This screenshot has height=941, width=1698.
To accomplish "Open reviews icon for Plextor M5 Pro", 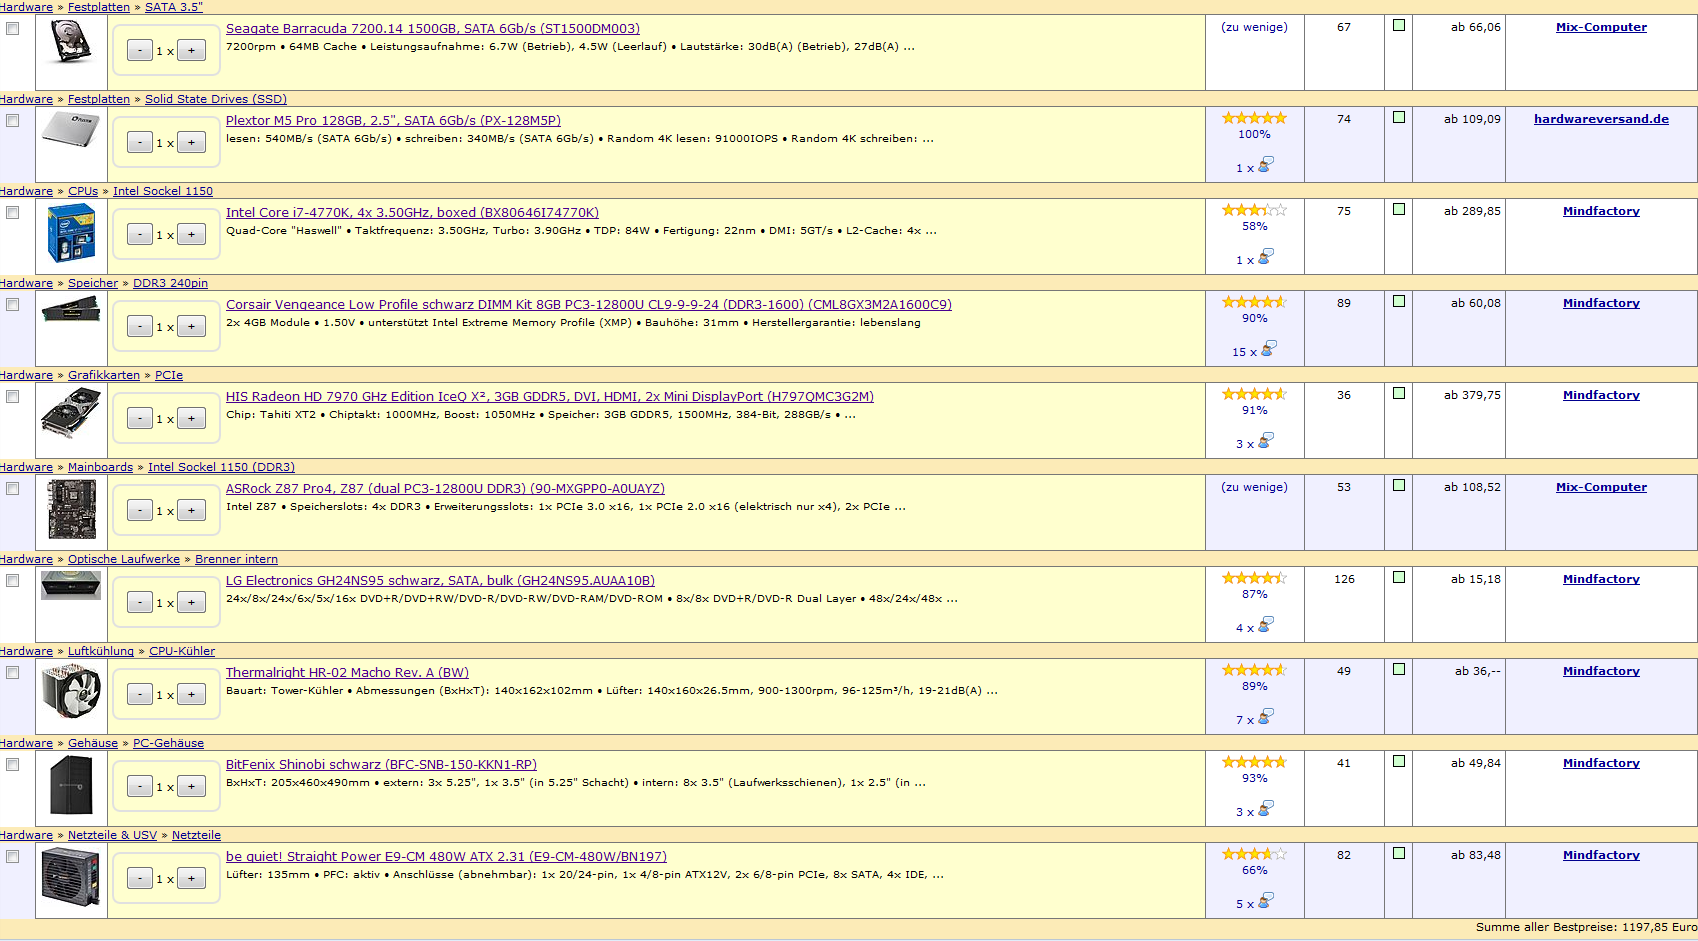I will (x=1266, y=164).
